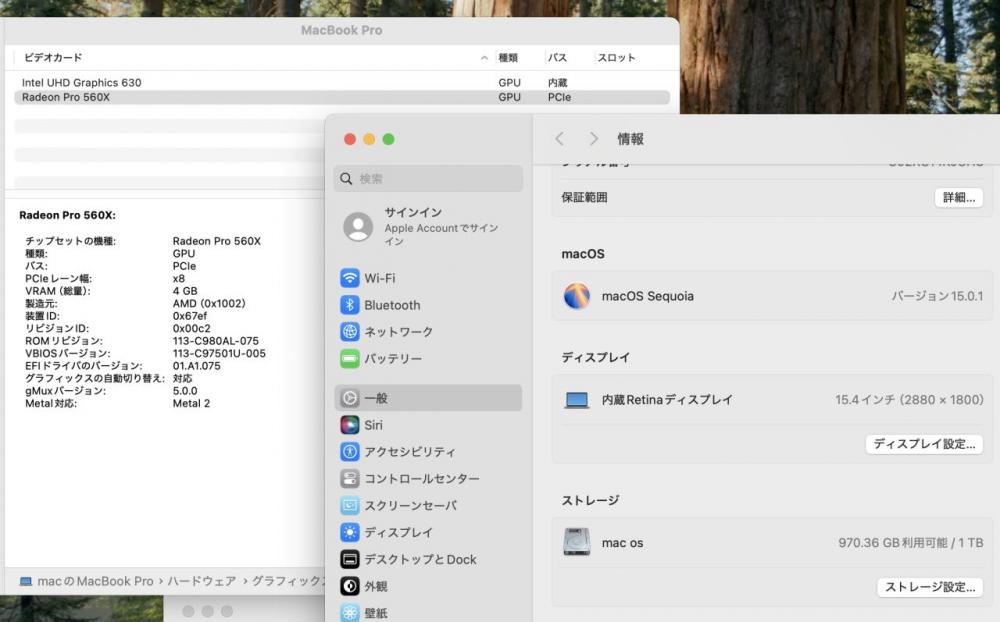Click the MacBook Pro window title
The image size is (1000, 622).
click(x=342, y=30)
